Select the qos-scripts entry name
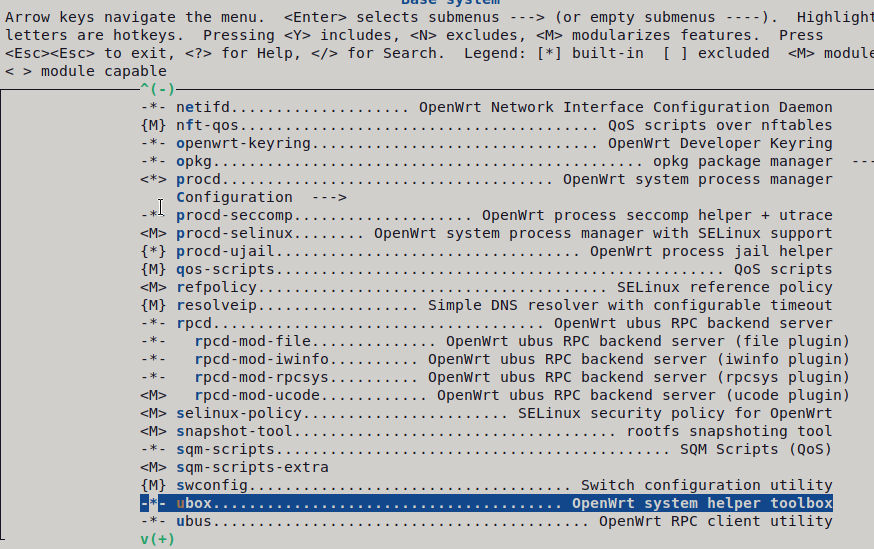This screenshot has height=549, width=874. click(225, 269)
